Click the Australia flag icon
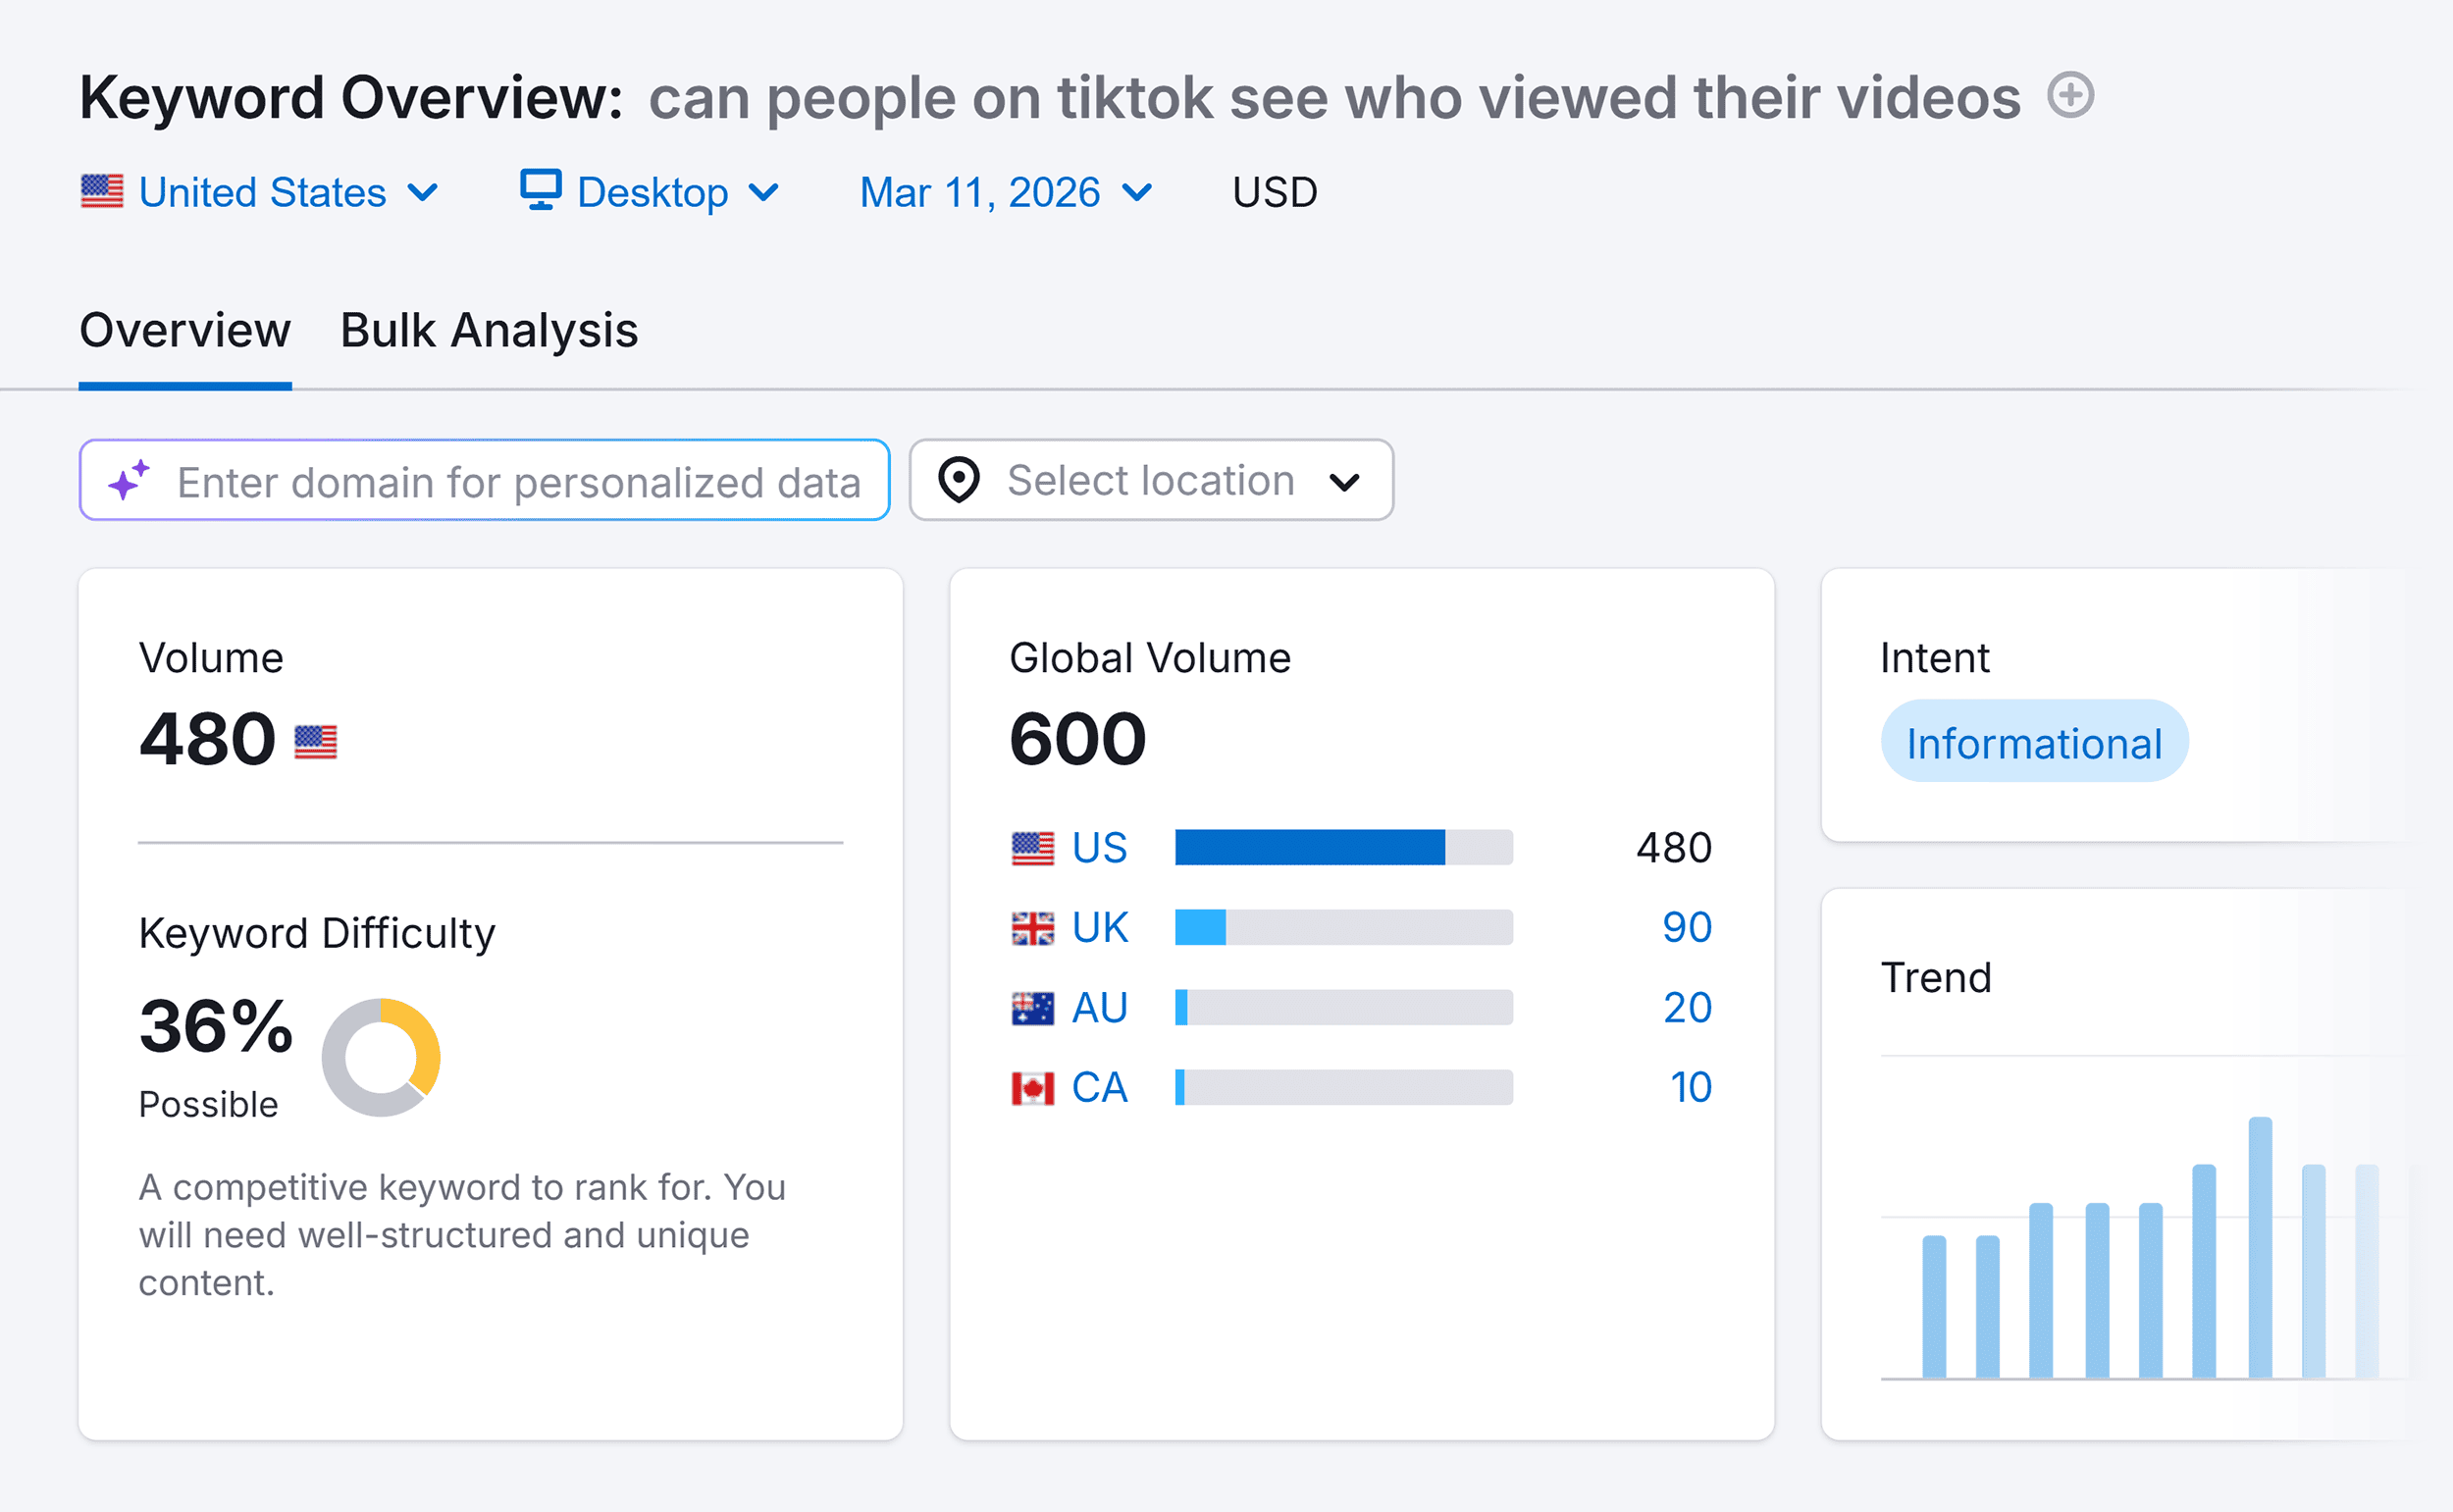Screen dimensions: 2453x1512 tap(1033, 1007)
